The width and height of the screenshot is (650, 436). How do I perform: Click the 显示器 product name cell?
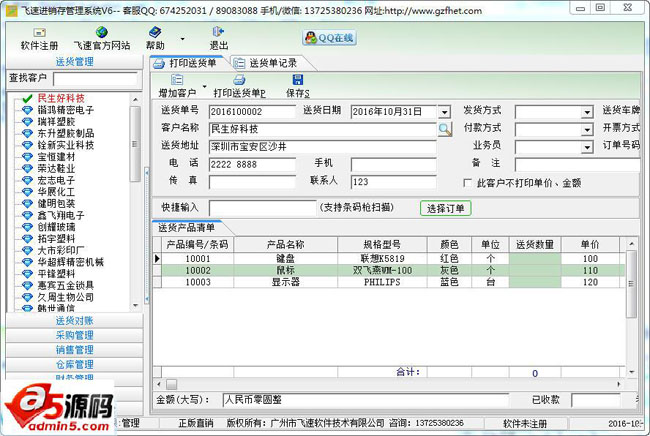click(x=286, y=282)
